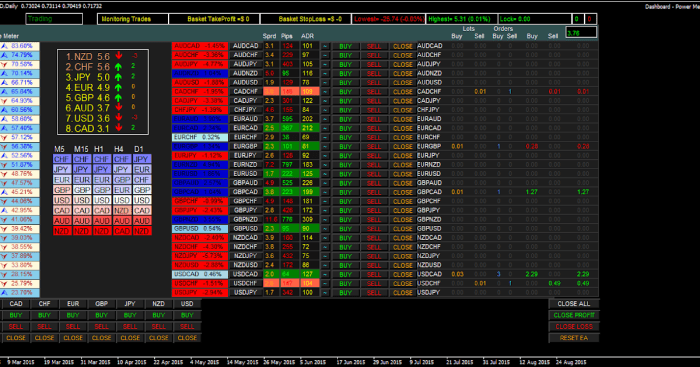Toggle the Trading status box
Image resolution: width=700 pixels, height=367 pixels.
[x=54, y=19]
